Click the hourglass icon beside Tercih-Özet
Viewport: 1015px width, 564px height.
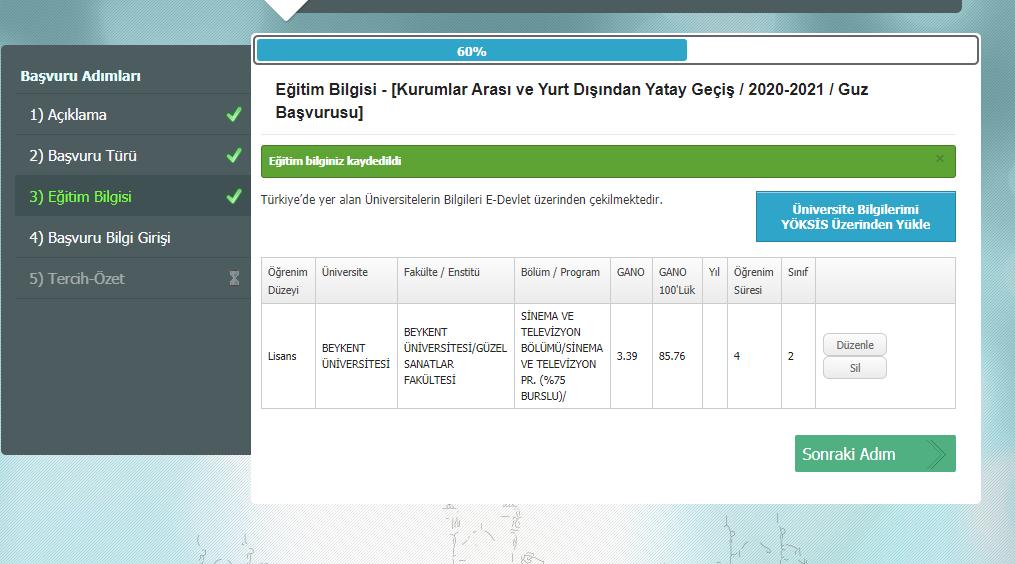[234, 278]
